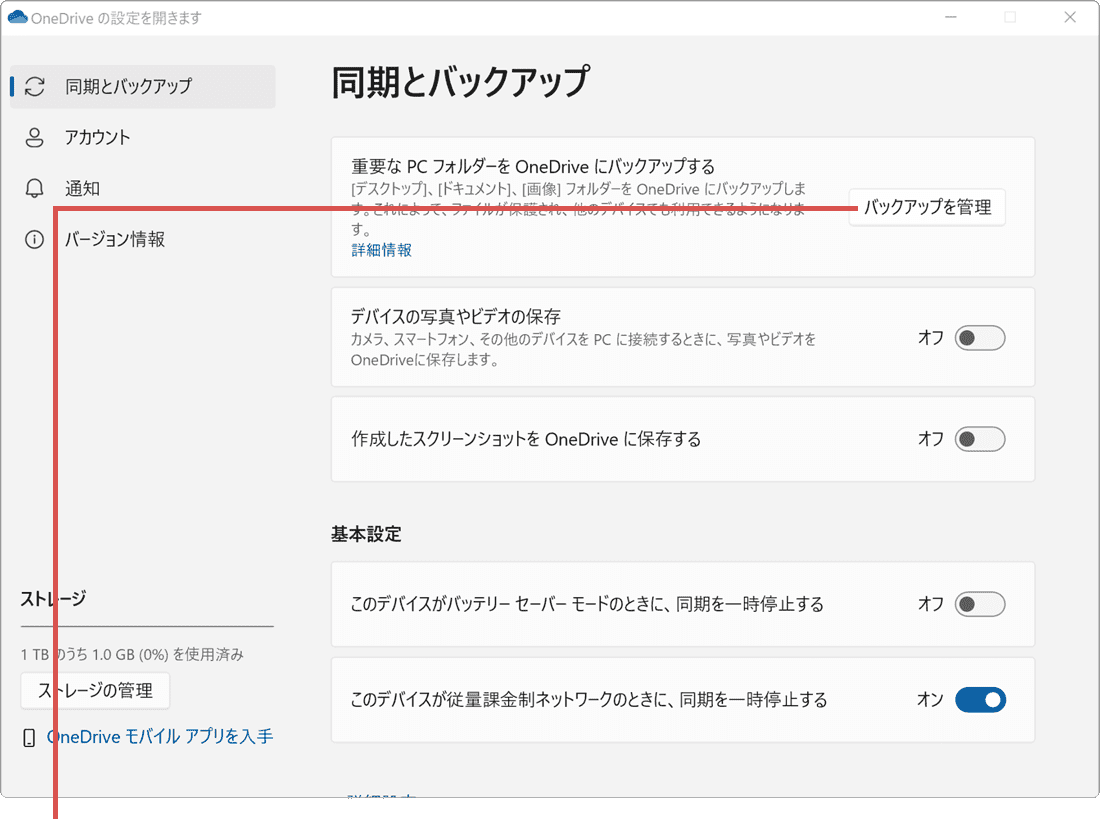Select the 同期とバックアップ sync icon in sidebar
Screen dimensions: 1100x819
tap(33, 87)
